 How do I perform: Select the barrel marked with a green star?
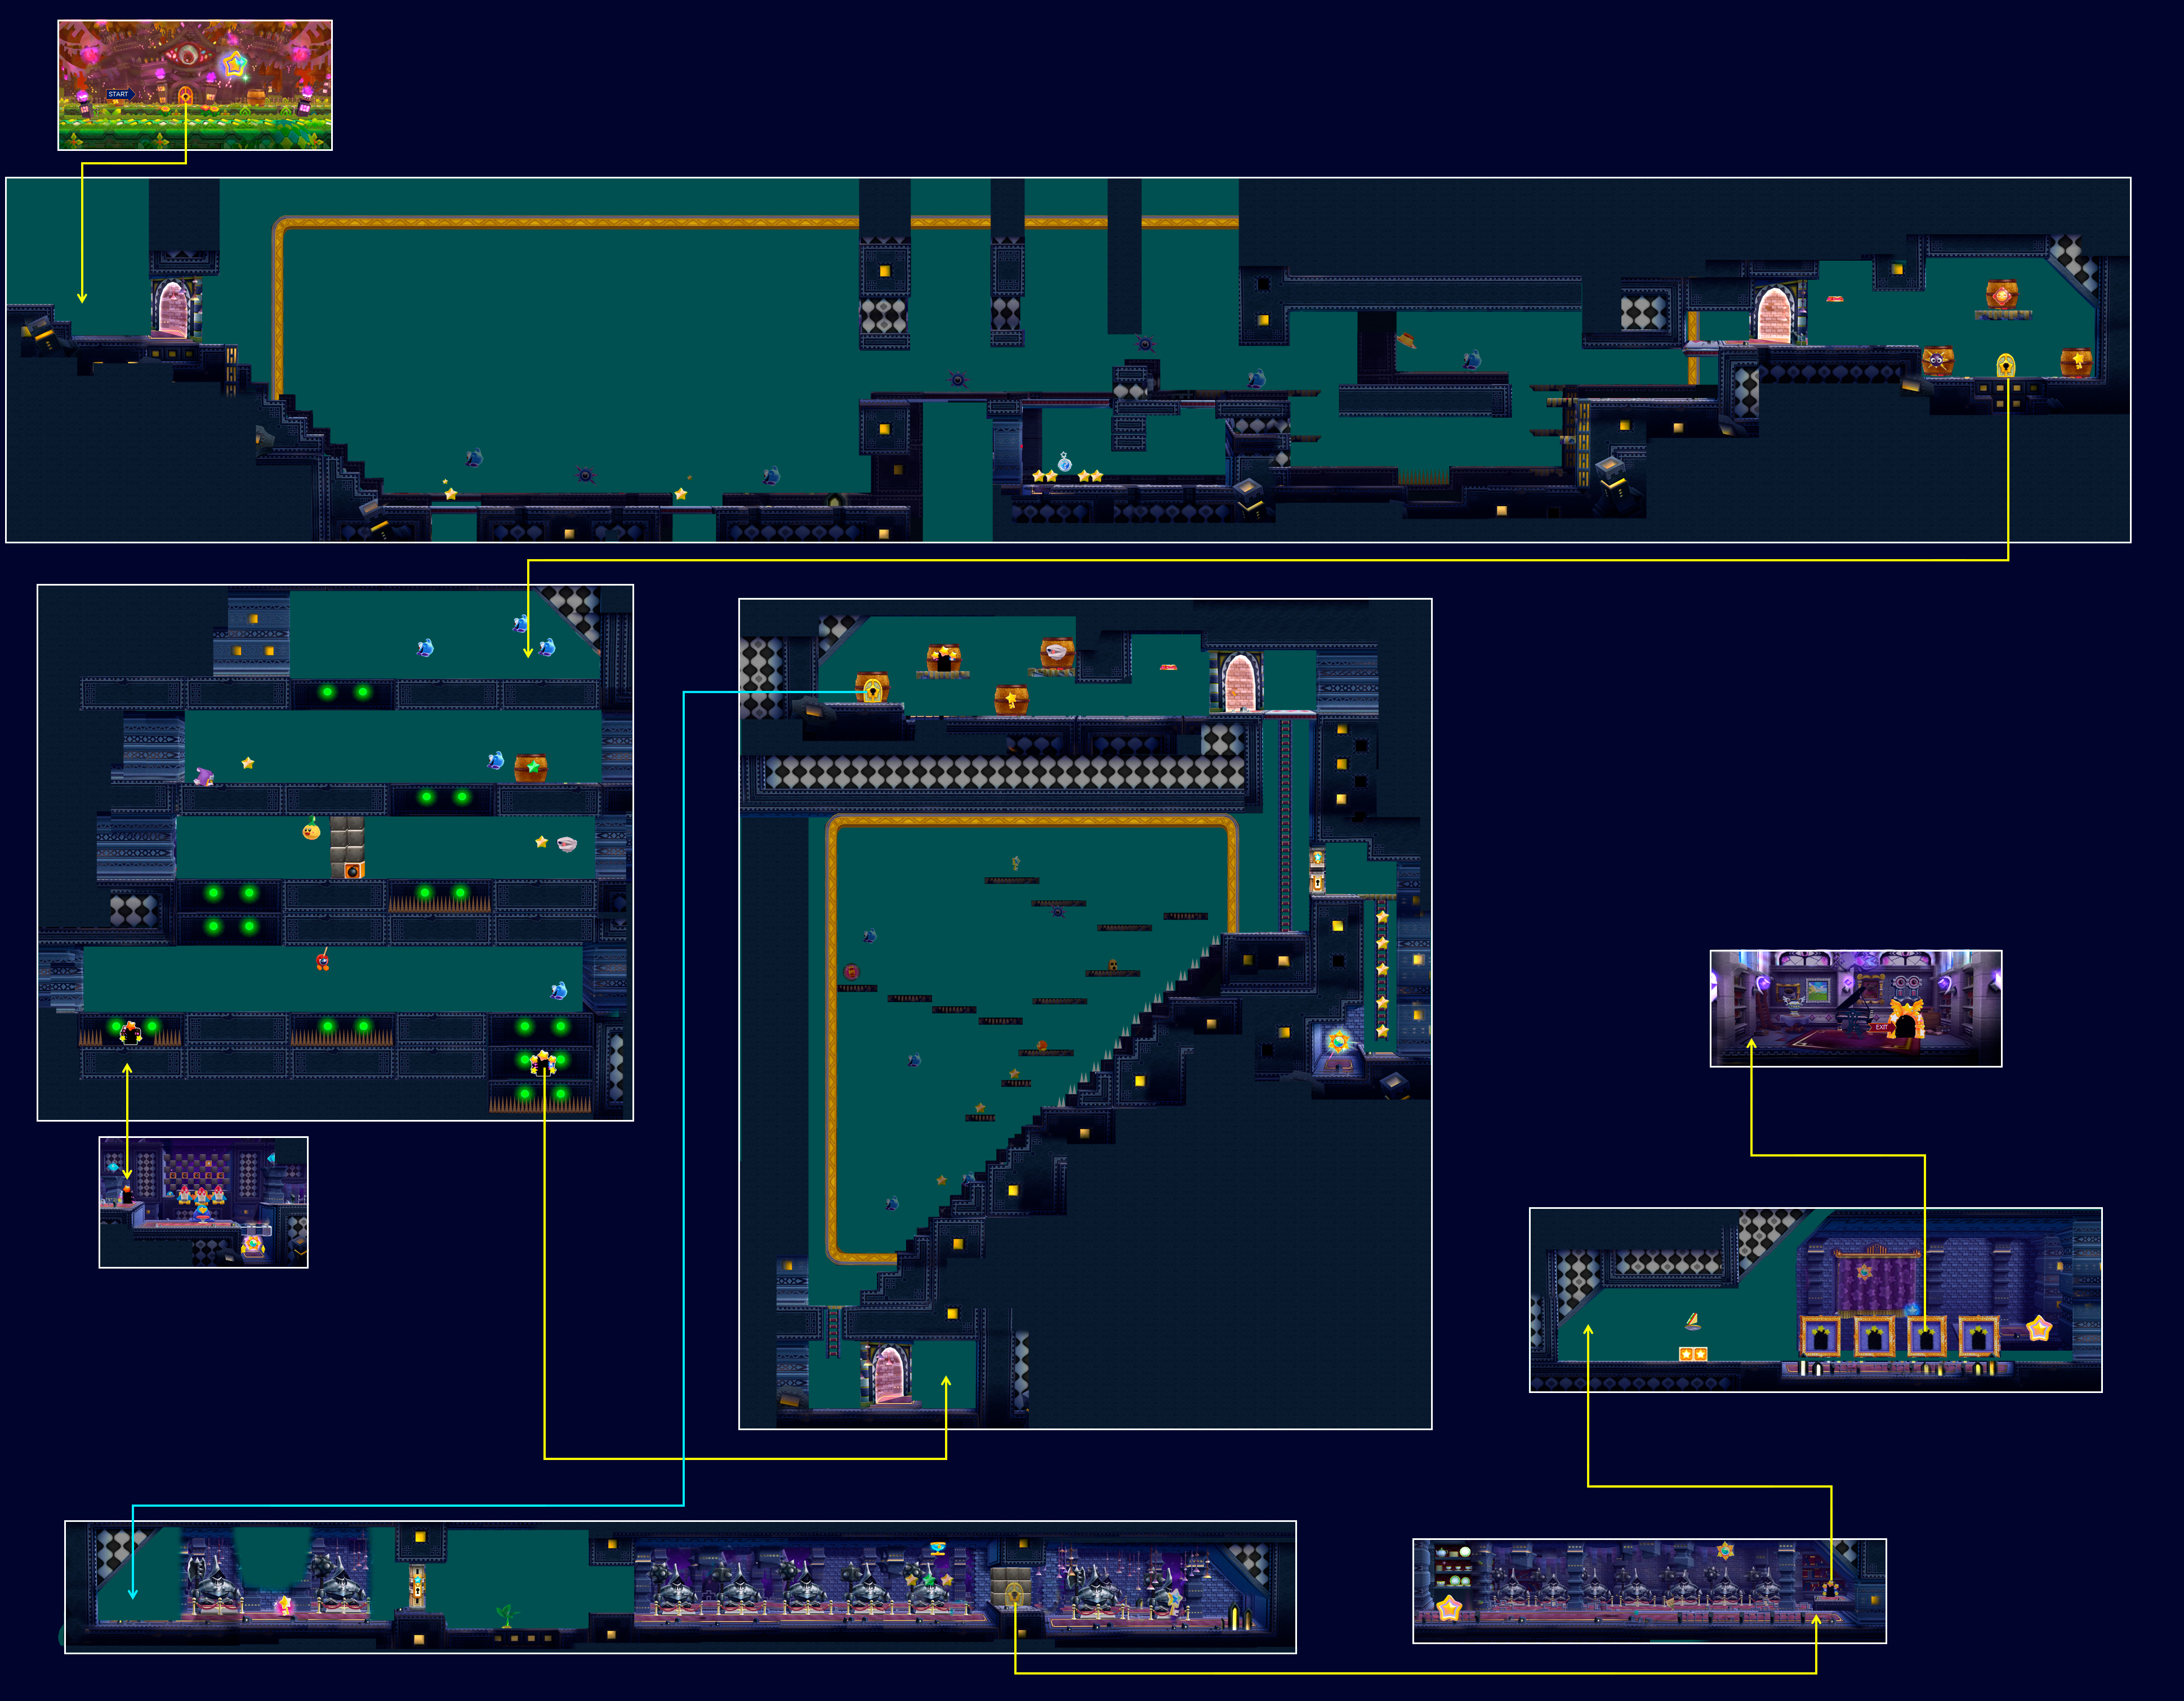point(531,768)
